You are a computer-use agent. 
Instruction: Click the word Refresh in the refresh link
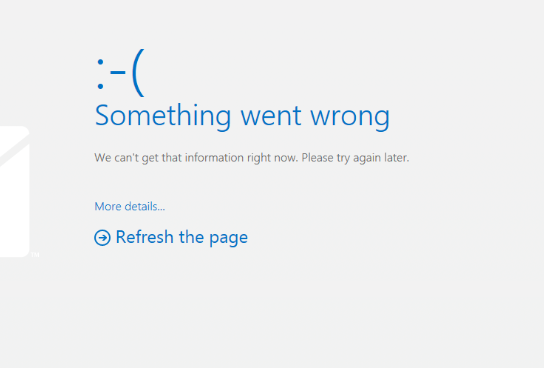pyautogui.click(x=145, y=237)
